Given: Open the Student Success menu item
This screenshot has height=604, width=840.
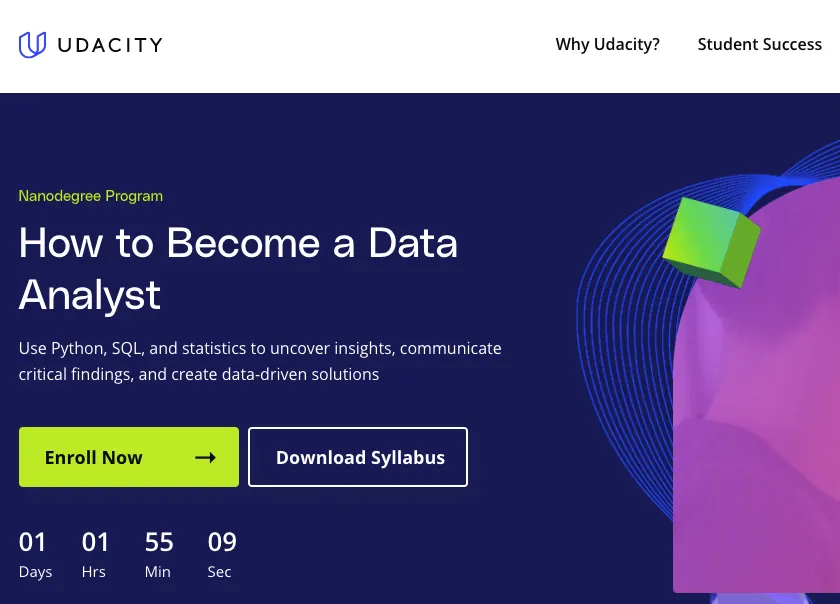Looking at the screenshot, I should 760,45.
